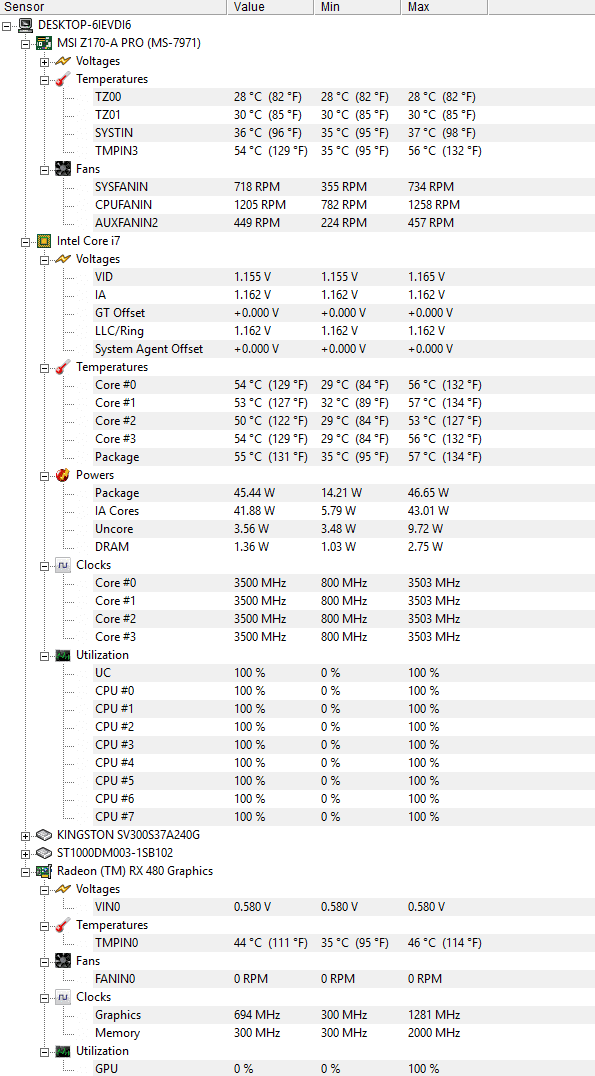
Task: Click the KINGSTON SV300S37A240G drive icon
Action: (x=45, y=835)
